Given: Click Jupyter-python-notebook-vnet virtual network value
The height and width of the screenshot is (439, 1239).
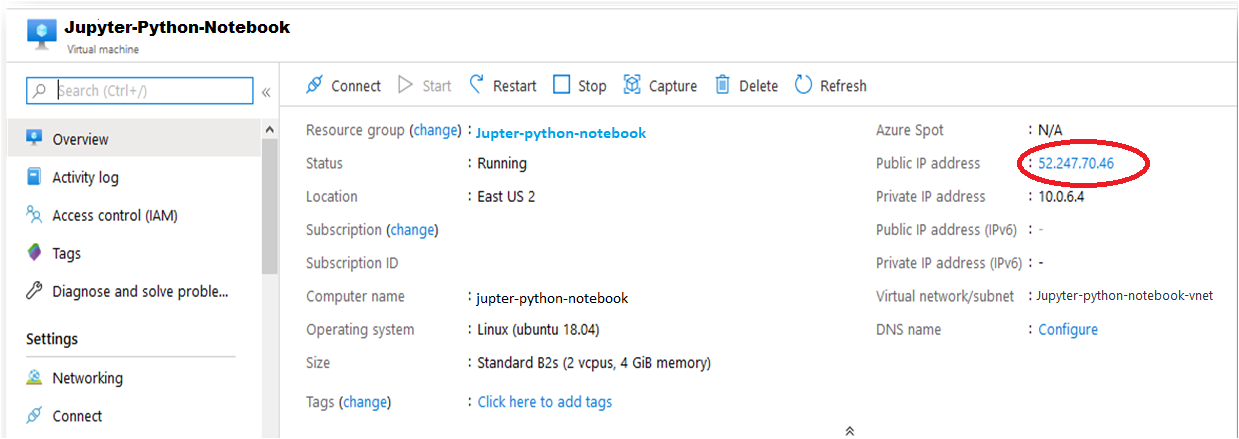Looking at the screenshot, I should coord(1125,296).
